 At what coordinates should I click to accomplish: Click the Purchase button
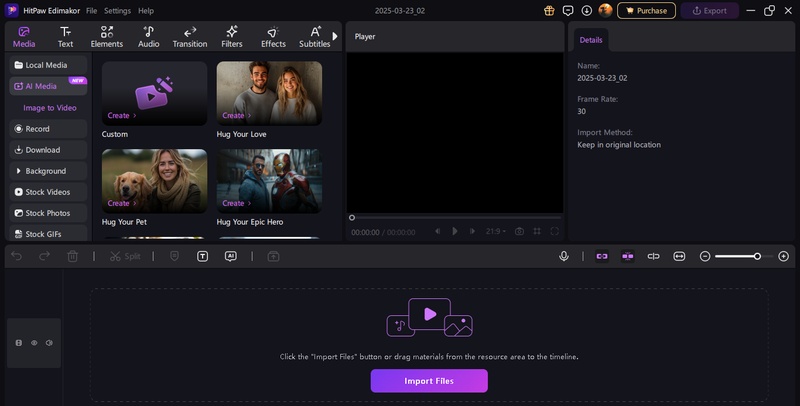(x=646, y=10)
